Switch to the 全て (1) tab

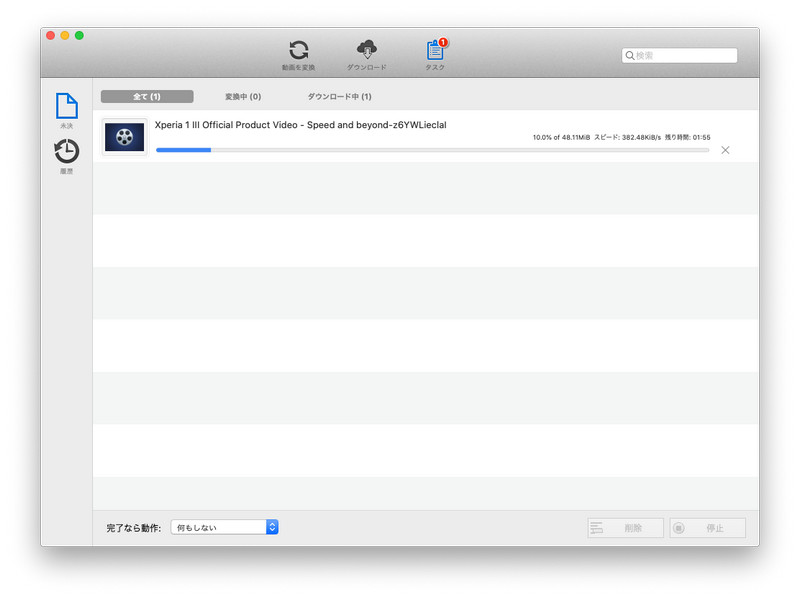147,96
